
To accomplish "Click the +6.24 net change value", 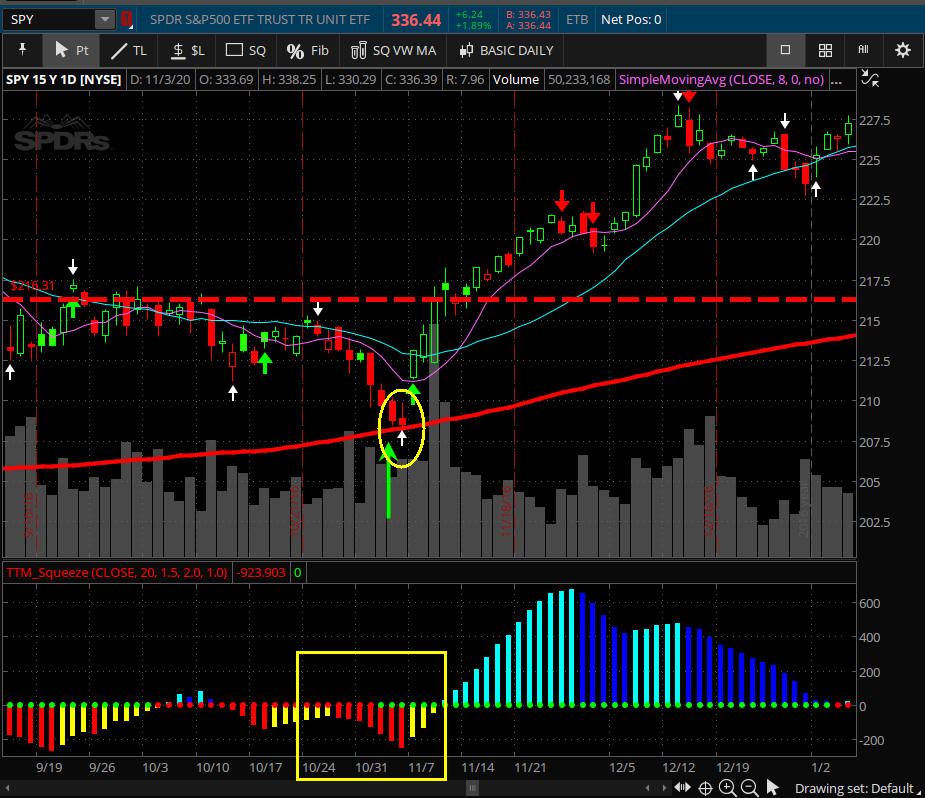I will (x=470, y=14).
